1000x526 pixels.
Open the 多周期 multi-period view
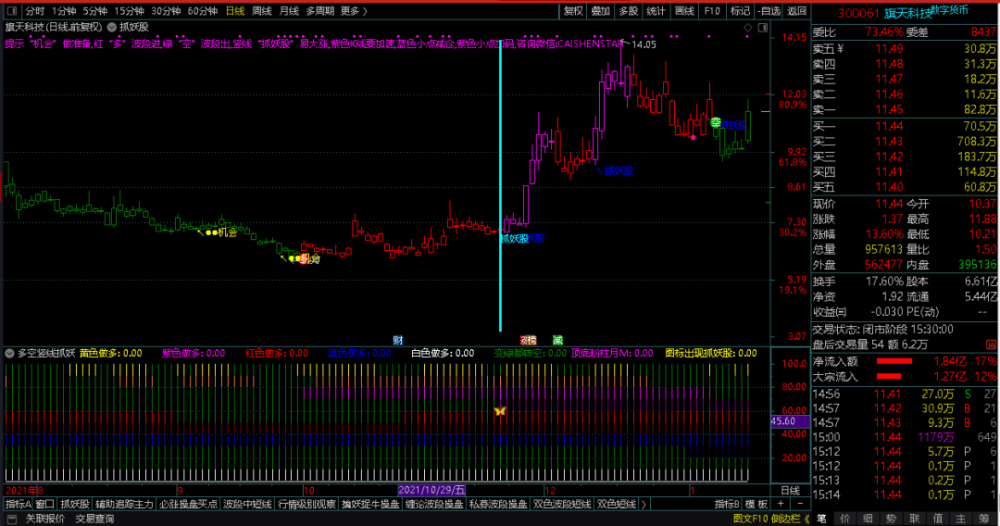(x=320, y=11)
